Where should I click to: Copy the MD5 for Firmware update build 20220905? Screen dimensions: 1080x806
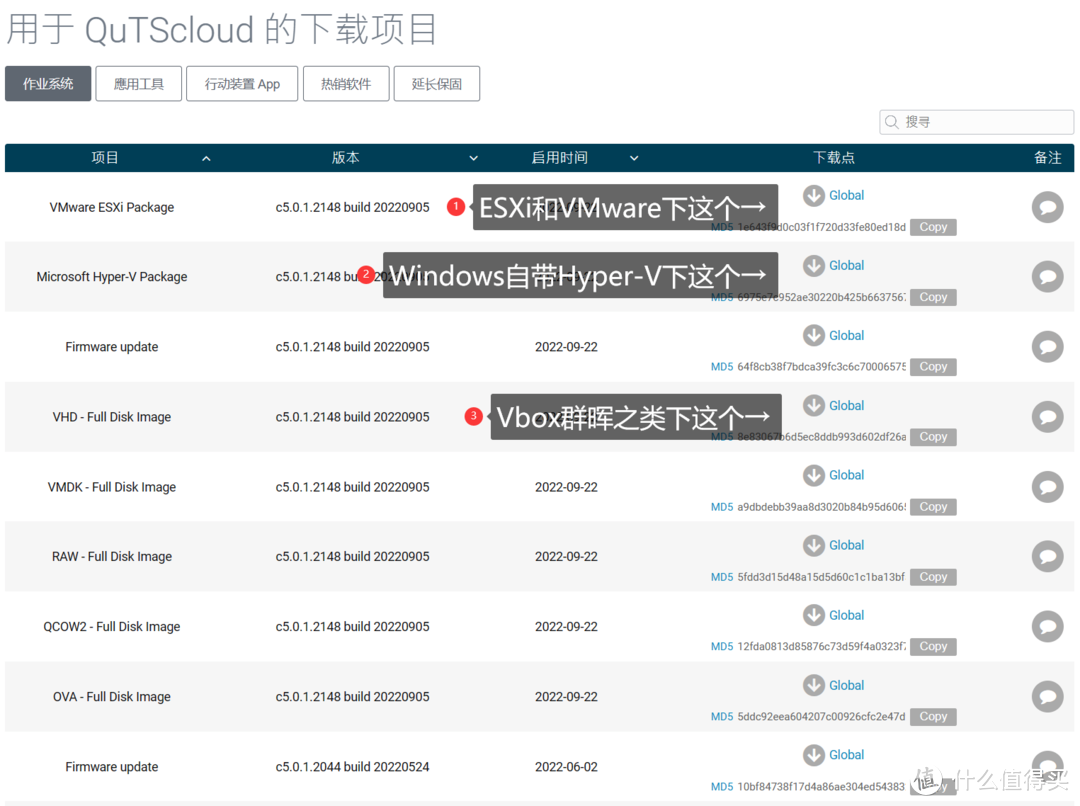pos(933,366)
